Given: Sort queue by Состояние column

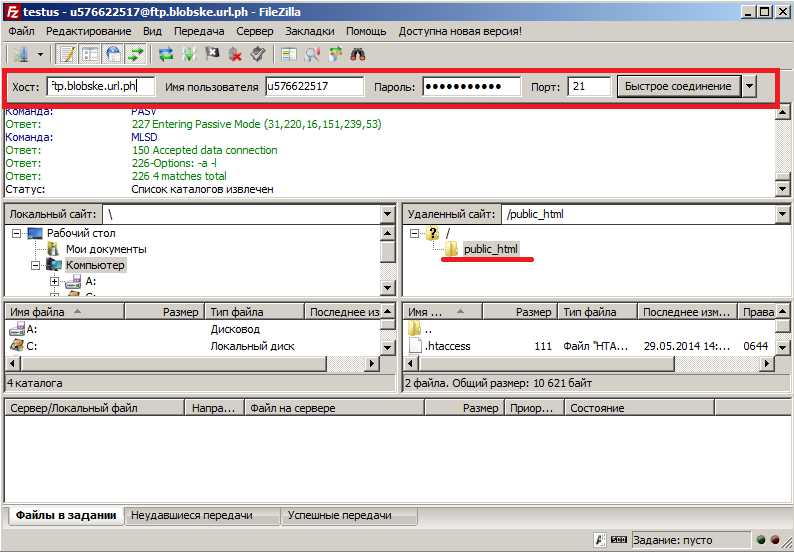Looking at the screenshot, I should [639, 408].
